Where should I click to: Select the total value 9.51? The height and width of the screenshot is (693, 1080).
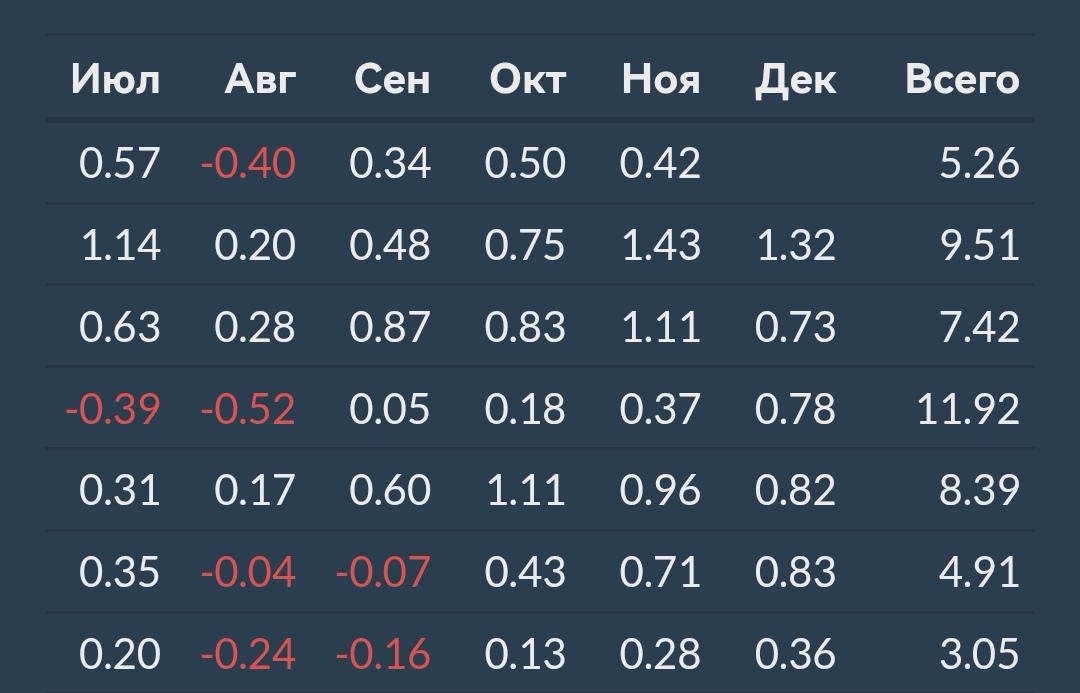[x=979, y=245]
